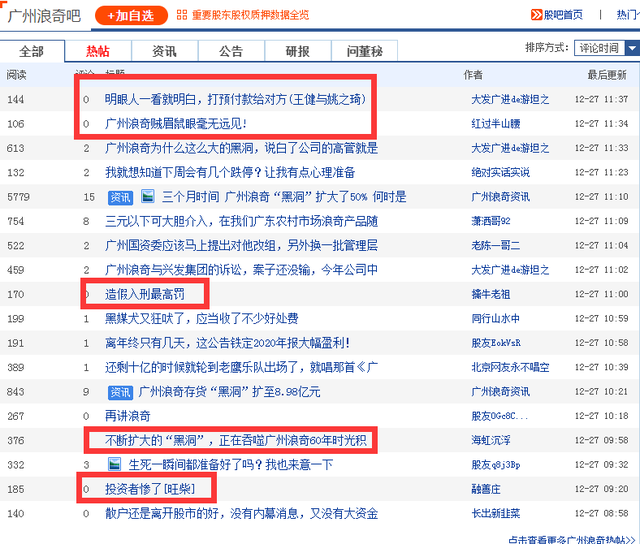The height and width of the screenshot is (544, 640).
Task: Open post 明眼人一看就明白，打预付款给对方
Action: coord(235,99)
